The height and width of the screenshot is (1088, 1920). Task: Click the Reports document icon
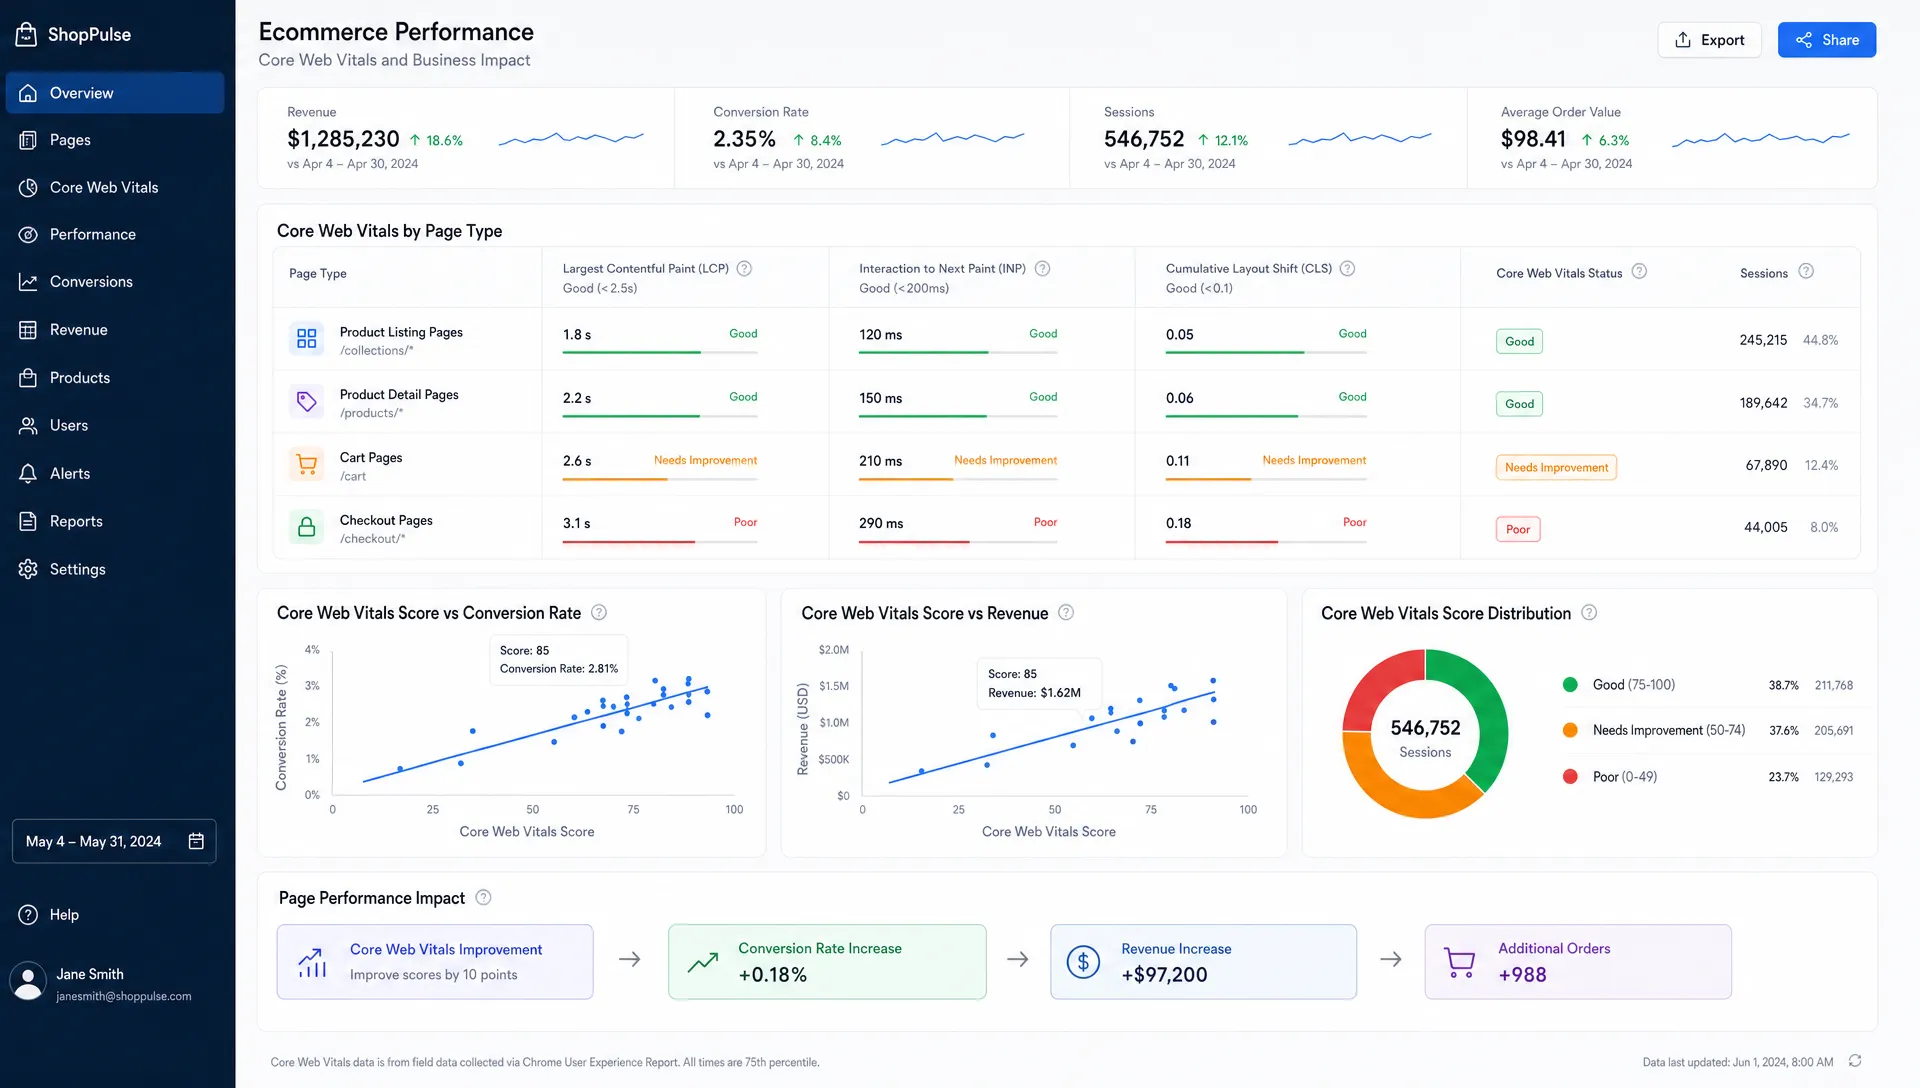pyautogui.click(x=28, y=522)
